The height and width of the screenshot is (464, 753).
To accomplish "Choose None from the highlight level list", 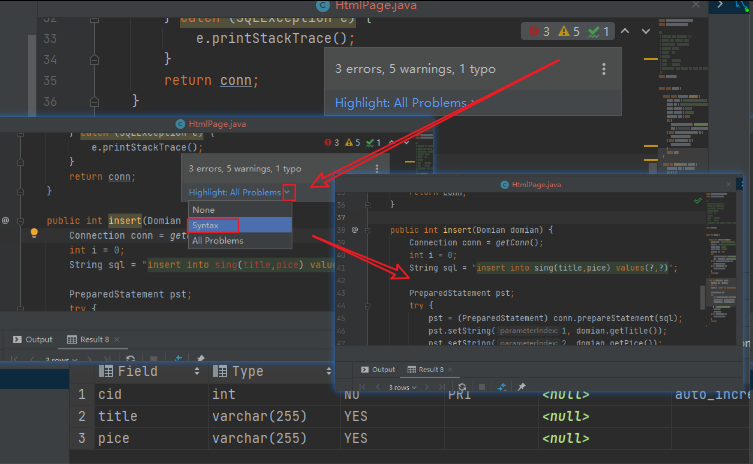I will (x=240, y=210).
